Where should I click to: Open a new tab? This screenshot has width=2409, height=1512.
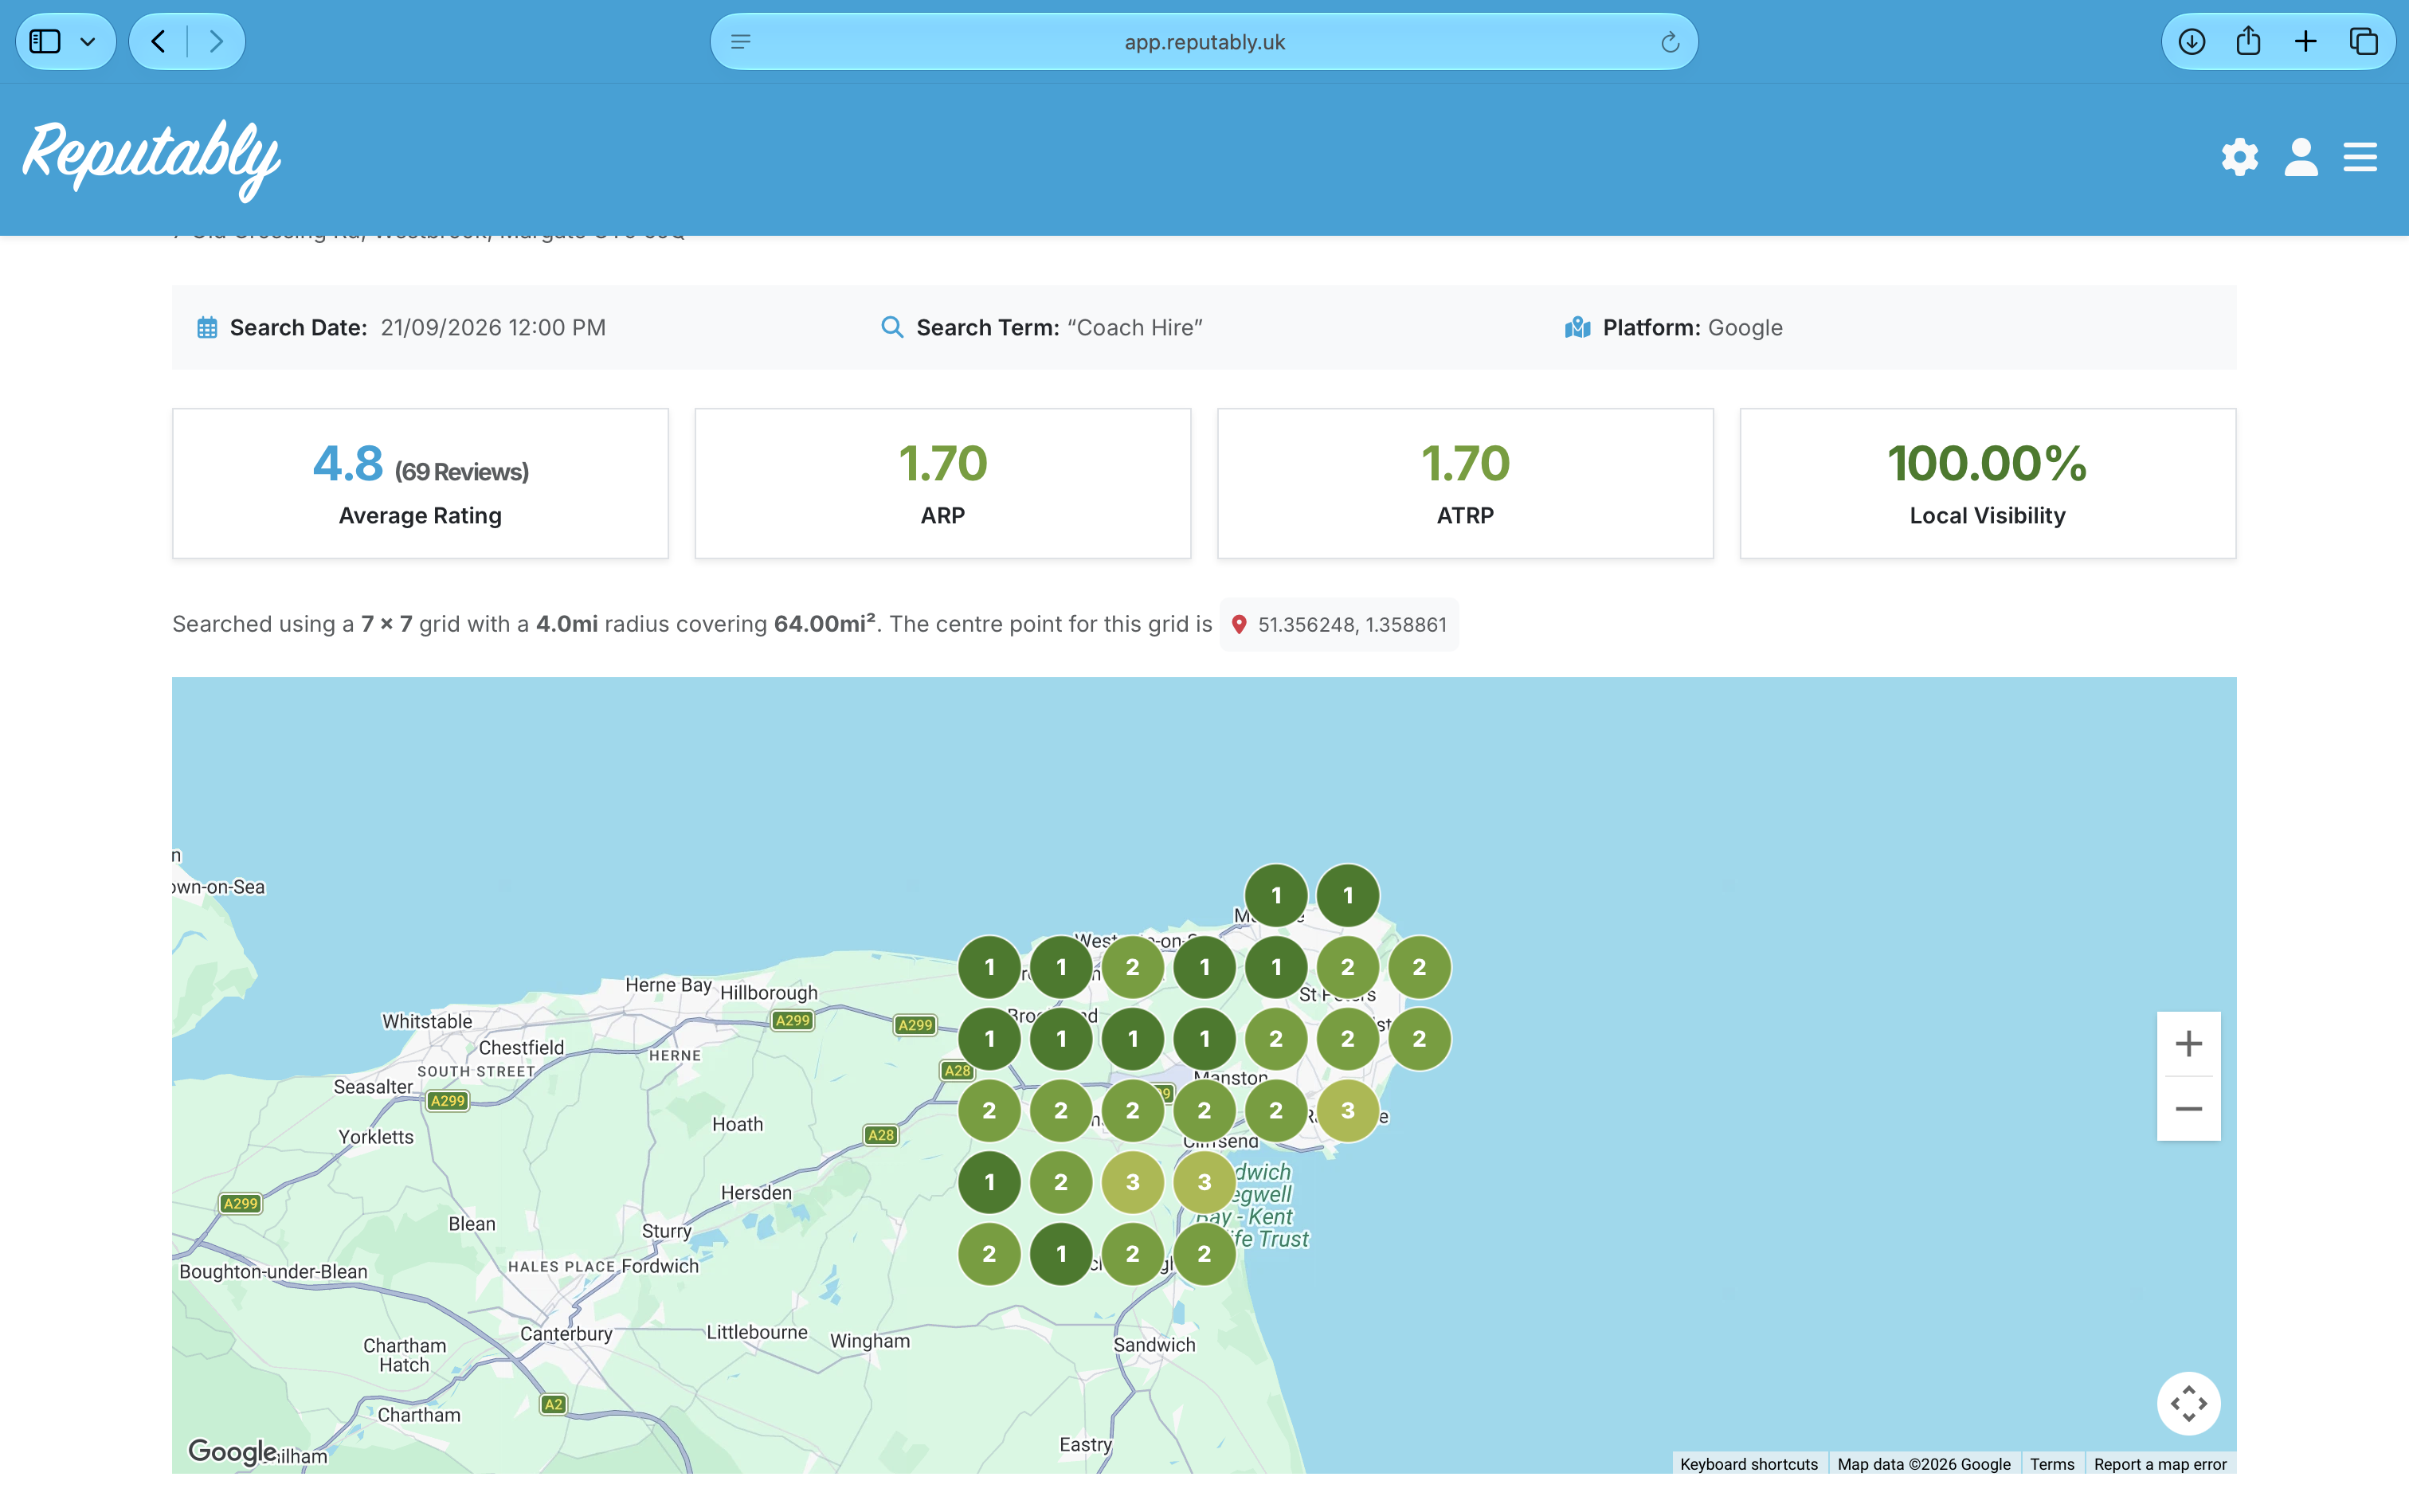pyautogui.click(x=2305, y=41)
